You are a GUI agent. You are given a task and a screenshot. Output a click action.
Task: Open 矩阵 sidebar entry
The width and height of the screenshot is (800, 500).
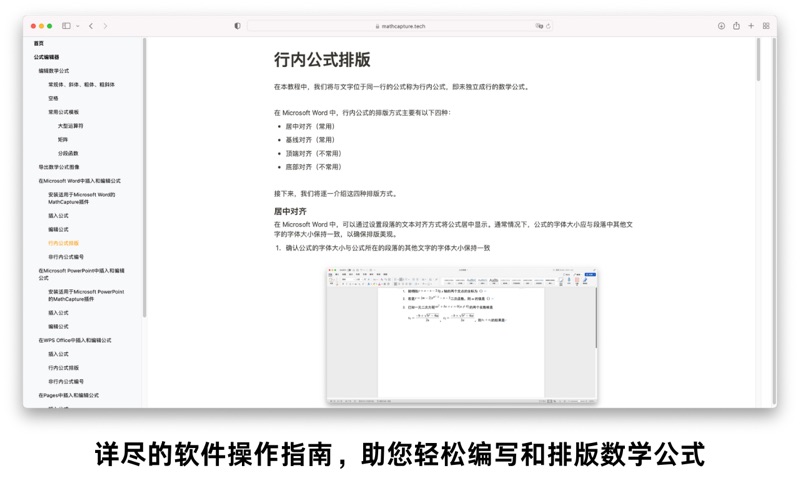click(63, 140)
